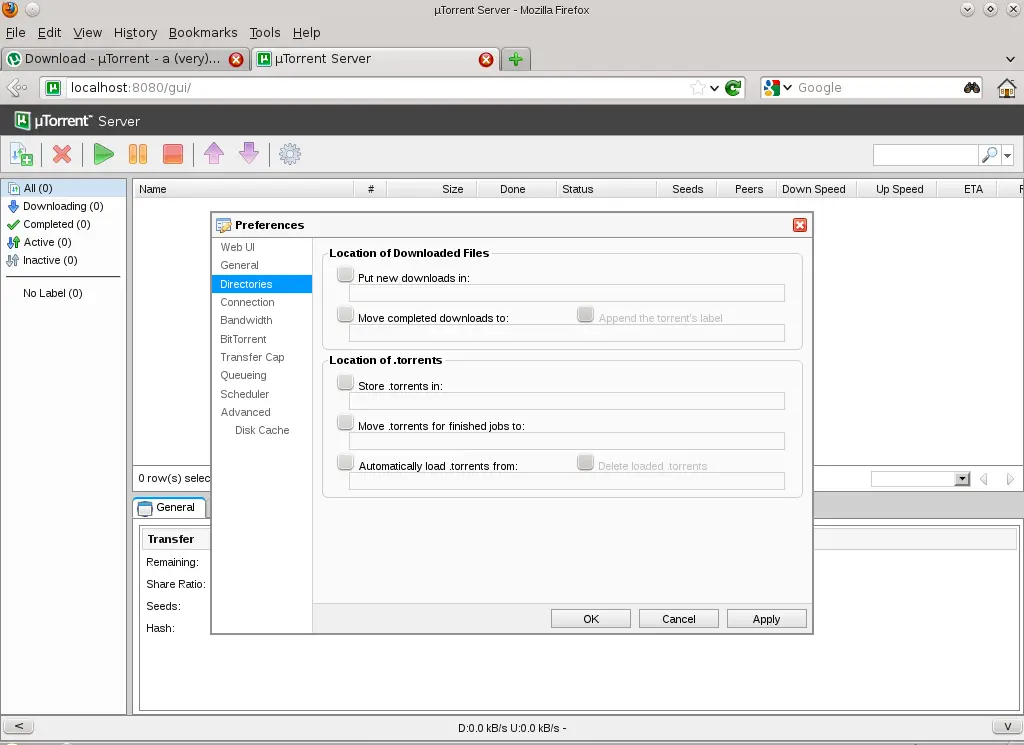1024x745 pixels.
Task: Open the address bar history dropdown arrow
Action: click(714, 88)
